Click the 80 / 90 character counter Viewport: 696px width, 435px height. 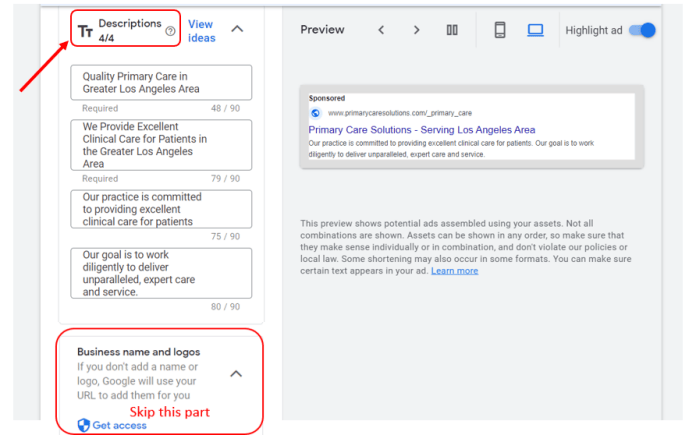coord(225,306)
